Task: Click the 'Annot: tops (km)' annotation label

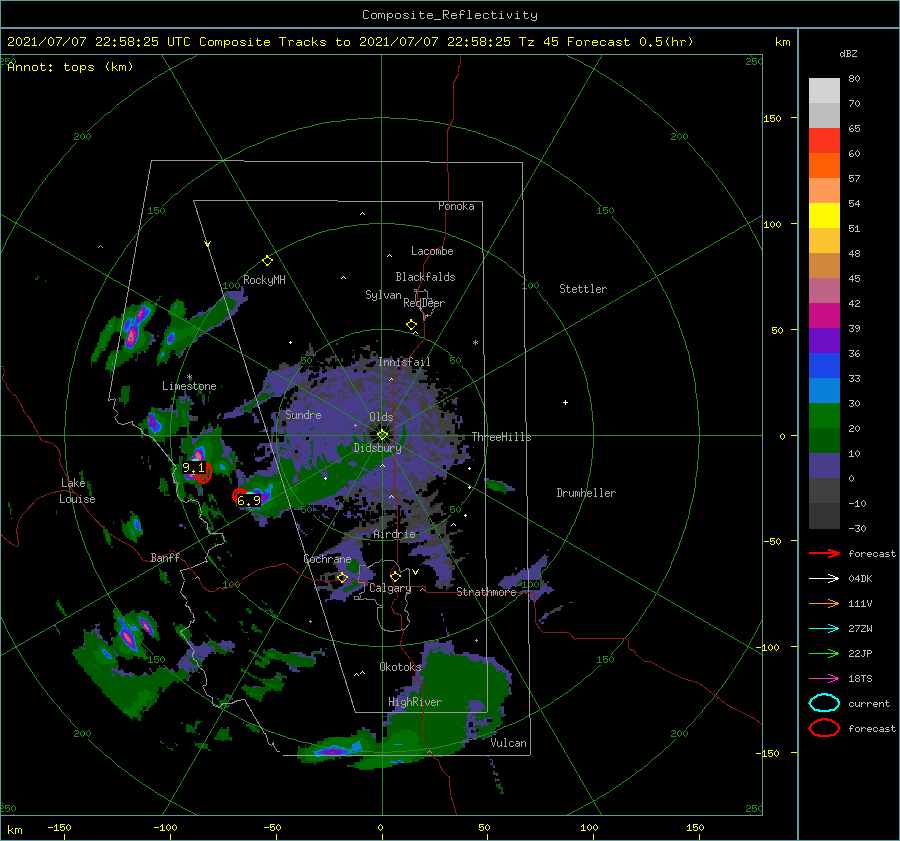Action: 70,67
